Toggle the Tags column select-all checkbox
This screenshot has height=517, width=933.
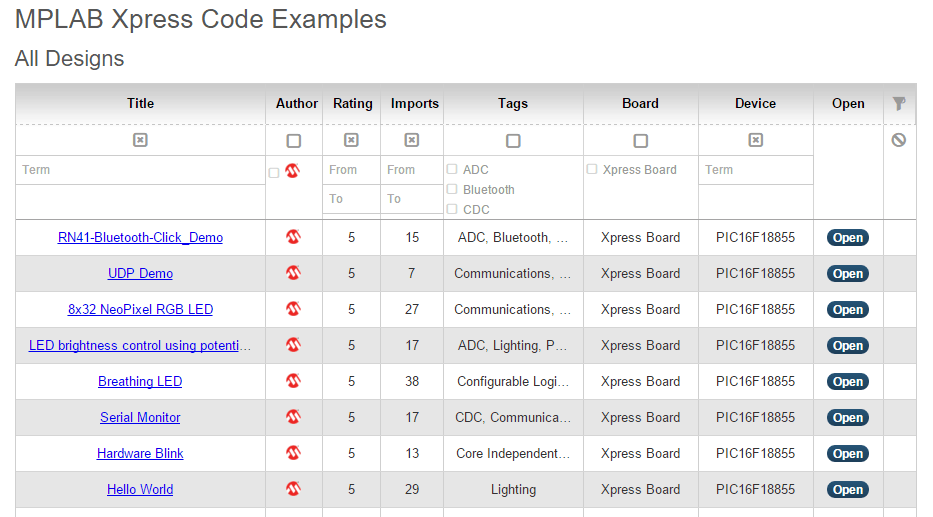pyautogui.click(x=513, y=141)
